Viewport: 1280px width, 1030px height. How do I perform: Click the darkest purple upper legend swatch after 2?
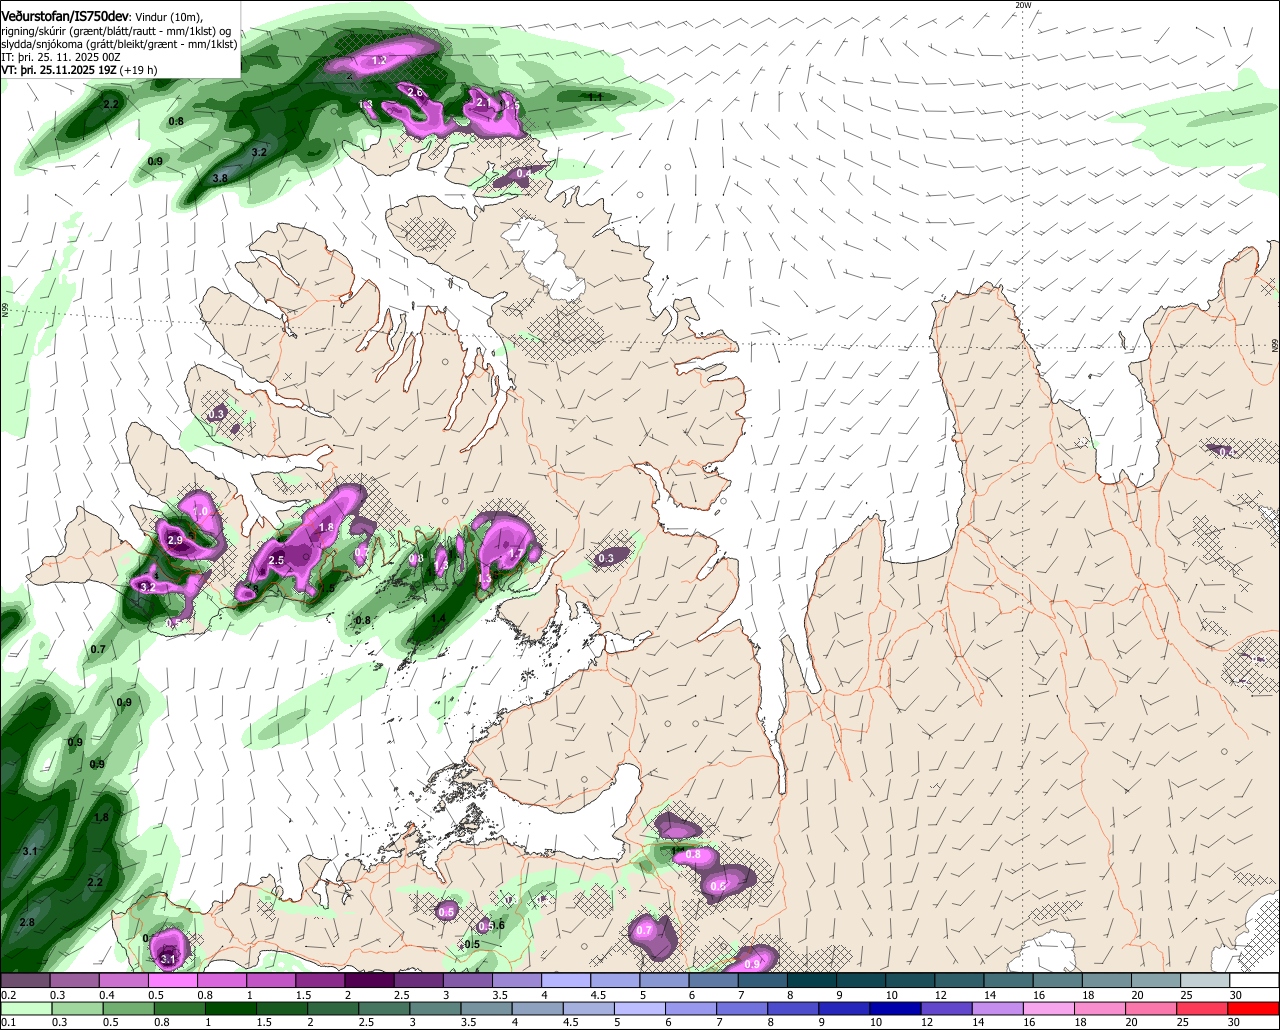(369, 981)
